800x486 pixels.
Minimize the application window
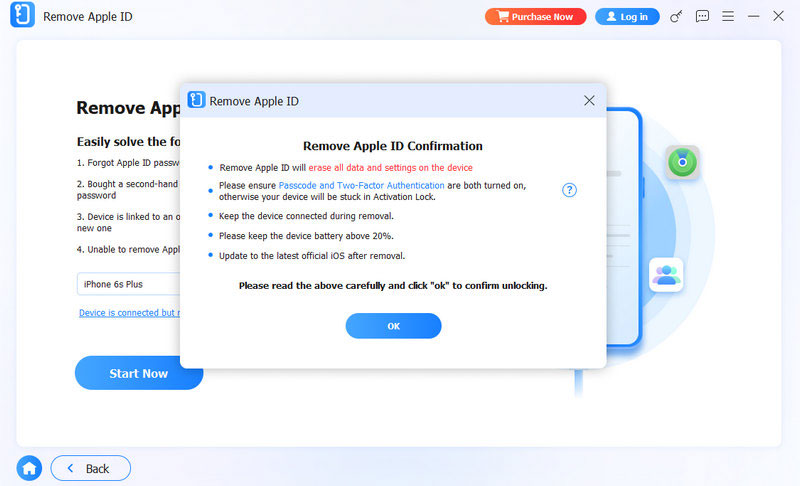click(754, 16)
